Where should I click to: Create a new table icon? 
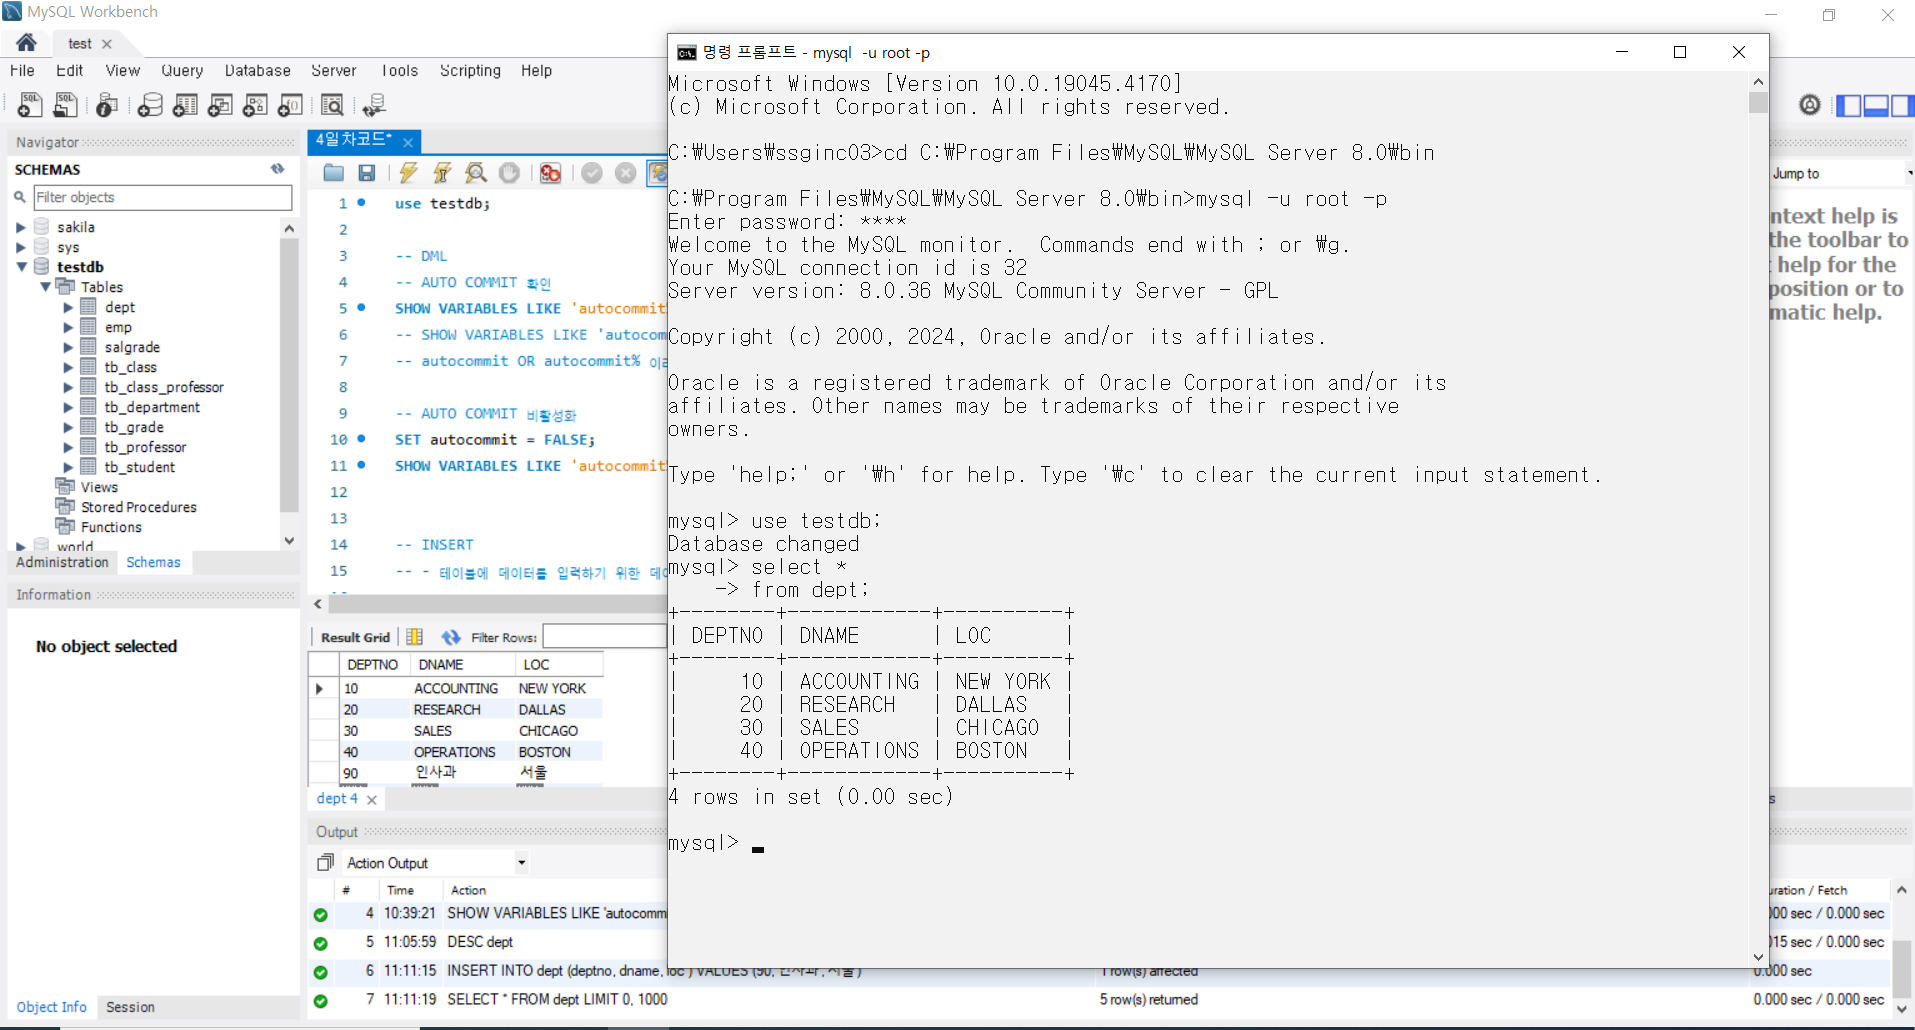(x=185, y=105)
